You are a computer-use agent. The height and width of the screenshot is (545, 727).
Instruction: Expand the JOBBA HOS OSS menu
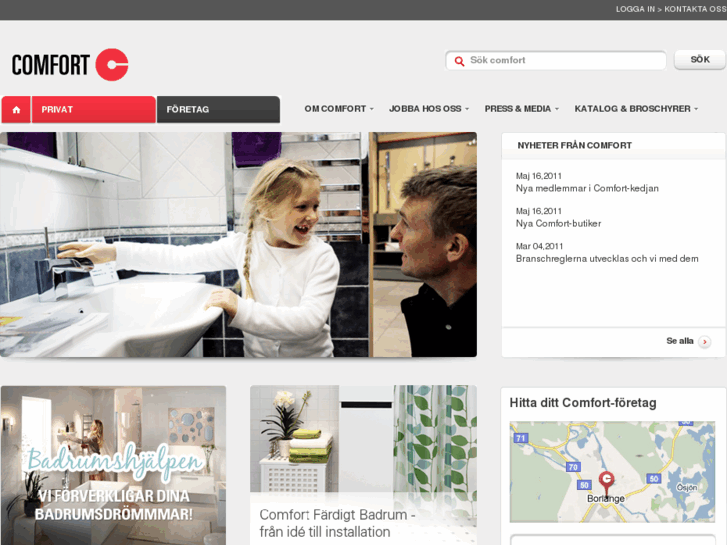(x=429, y=109)
